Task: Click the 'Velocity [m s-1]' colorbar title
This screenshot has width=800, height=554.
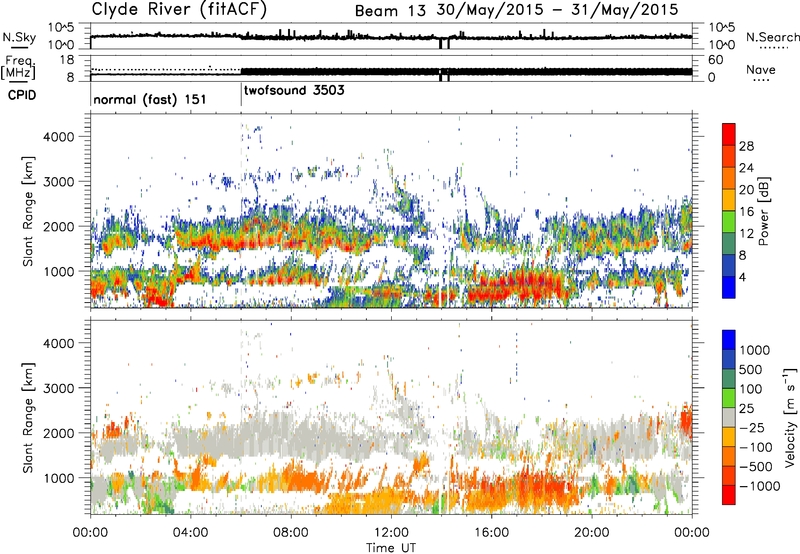Action: click(790, 417)
